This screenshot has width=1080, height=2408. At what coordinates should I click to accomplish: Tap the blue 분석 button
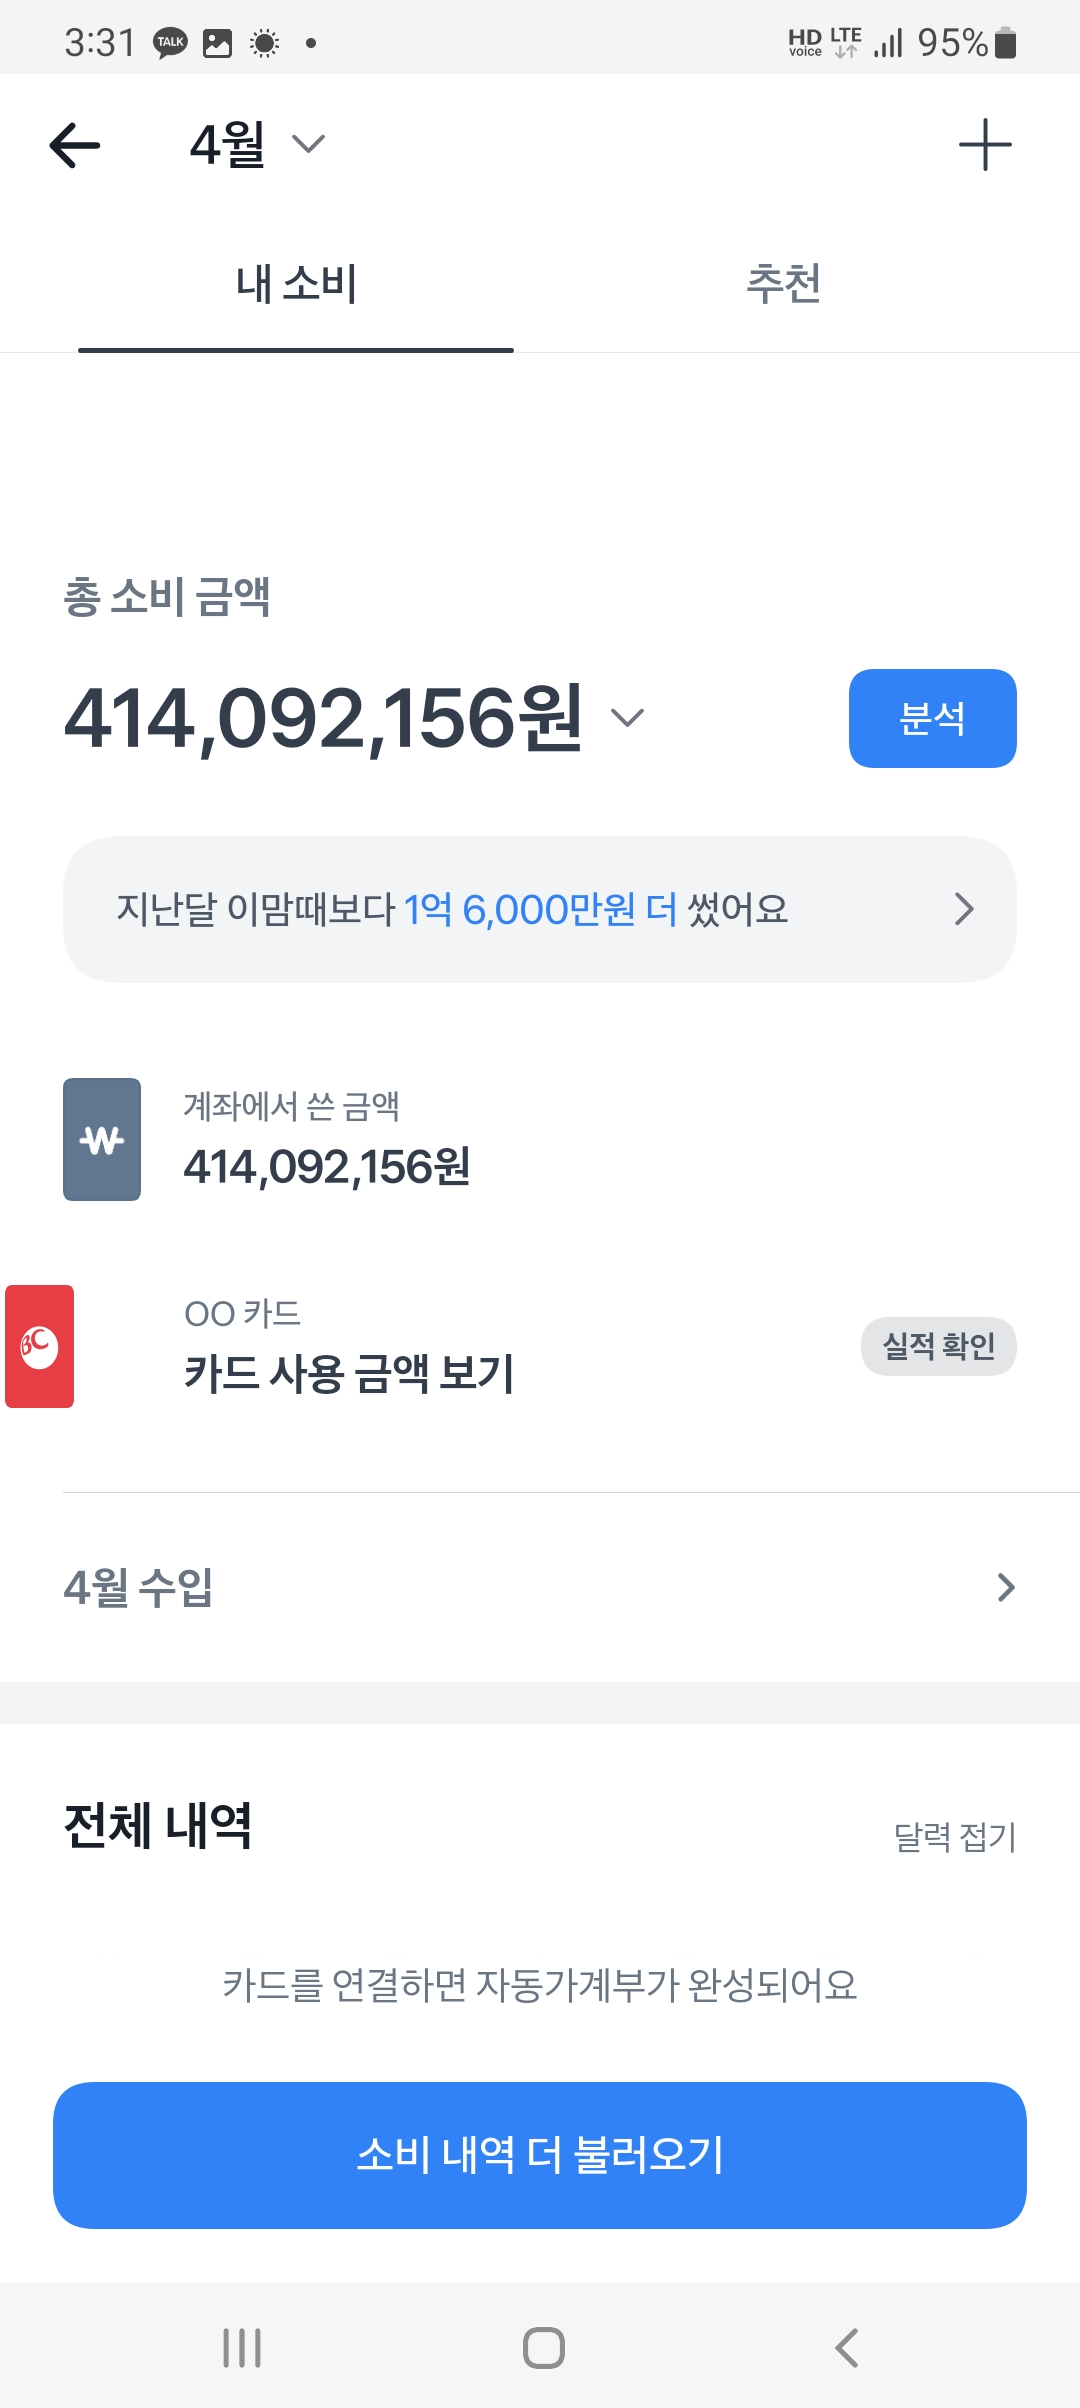933,718
